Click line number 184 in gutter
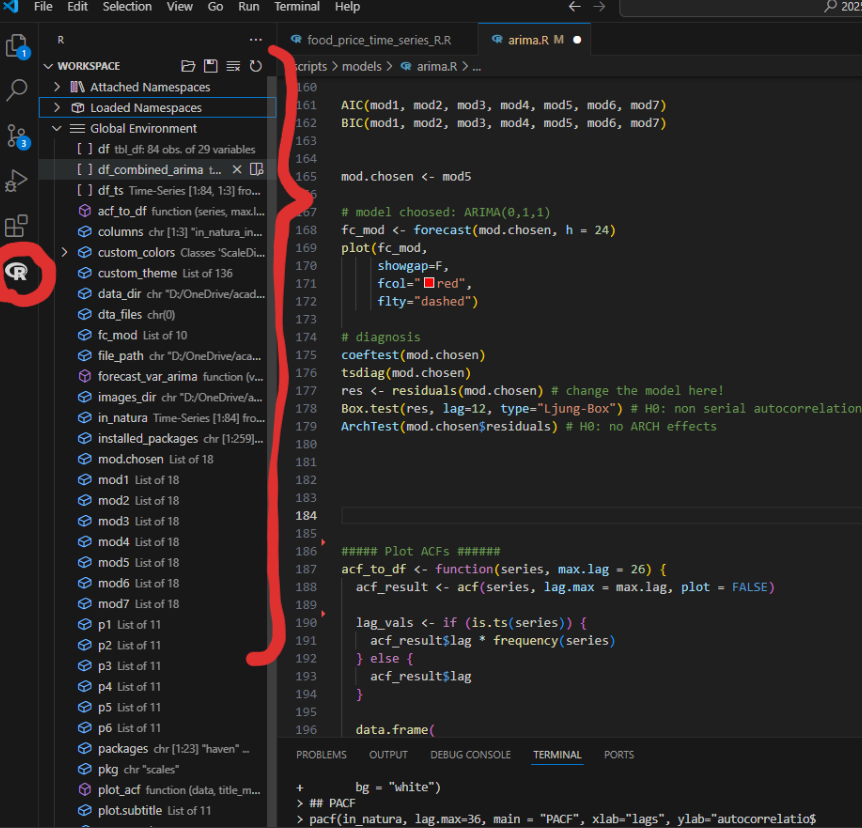Screen dimensions: 862x828 306,516
